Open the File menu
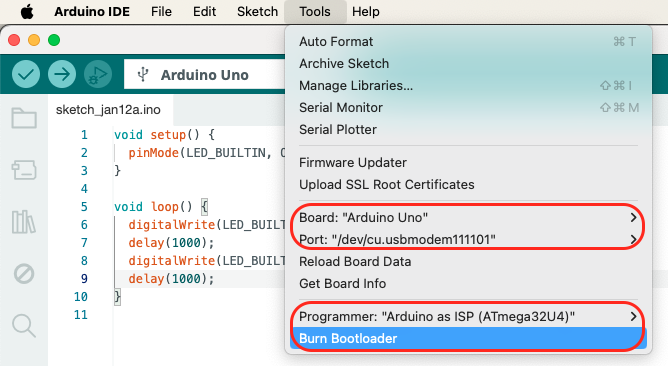 tap(161, 12)
